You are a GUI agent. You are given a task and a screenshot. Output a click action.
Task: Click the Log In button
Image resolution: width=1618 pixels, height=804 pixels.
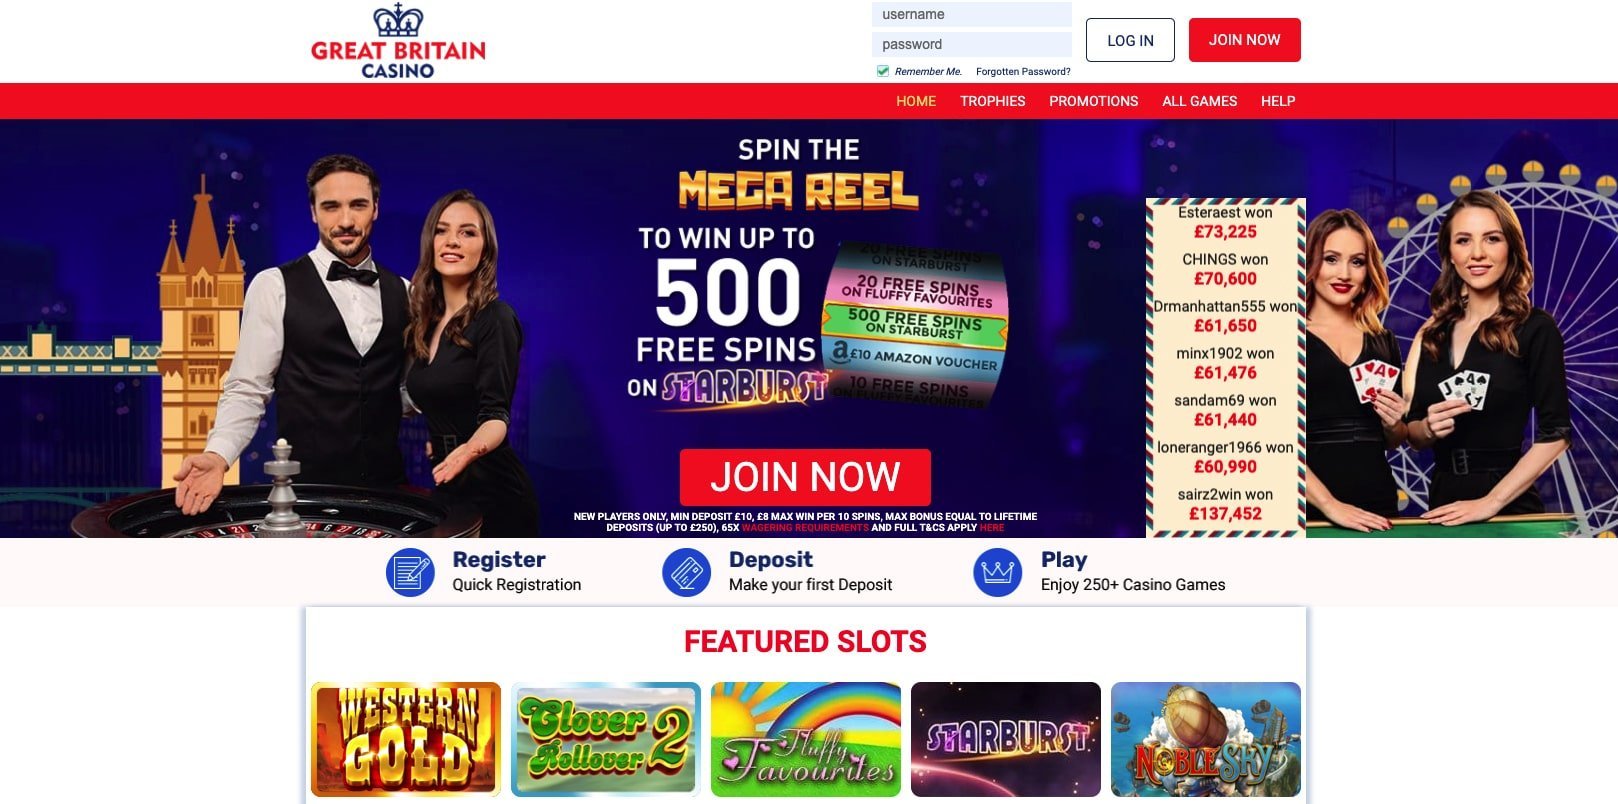click(1130, 40)
